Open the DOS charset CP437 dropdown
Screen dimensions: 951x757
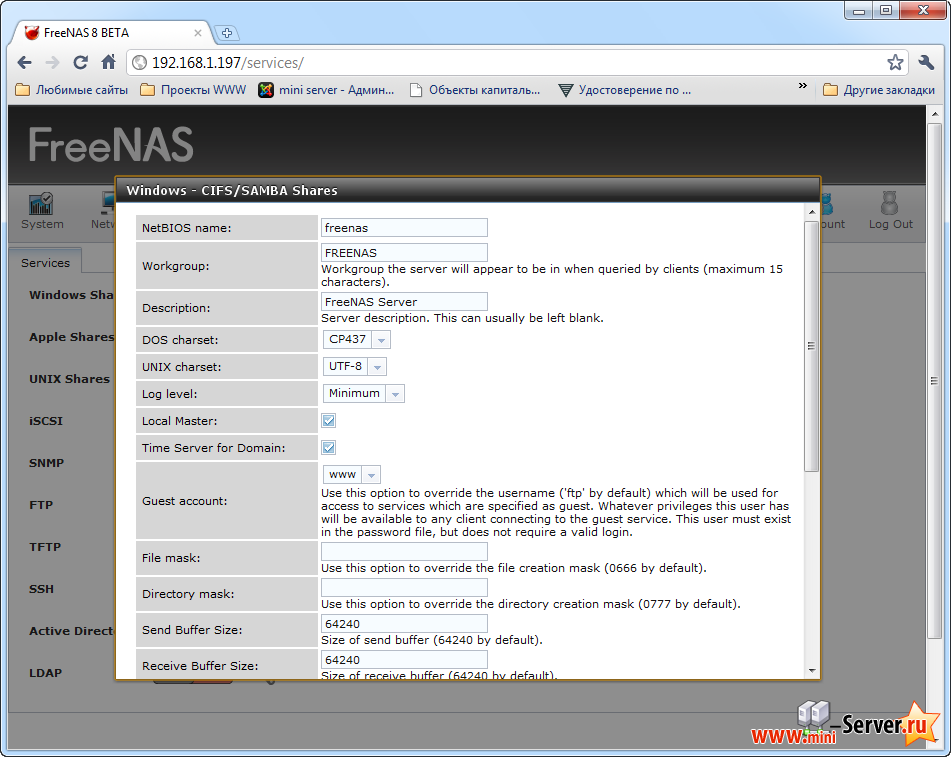[357, 340]
